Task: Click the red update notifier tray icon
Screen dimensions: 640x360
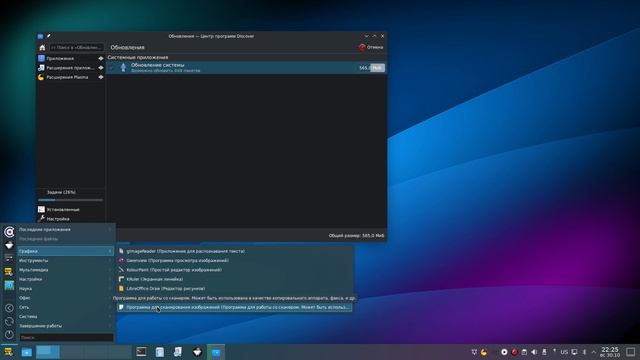Action: 514,352
